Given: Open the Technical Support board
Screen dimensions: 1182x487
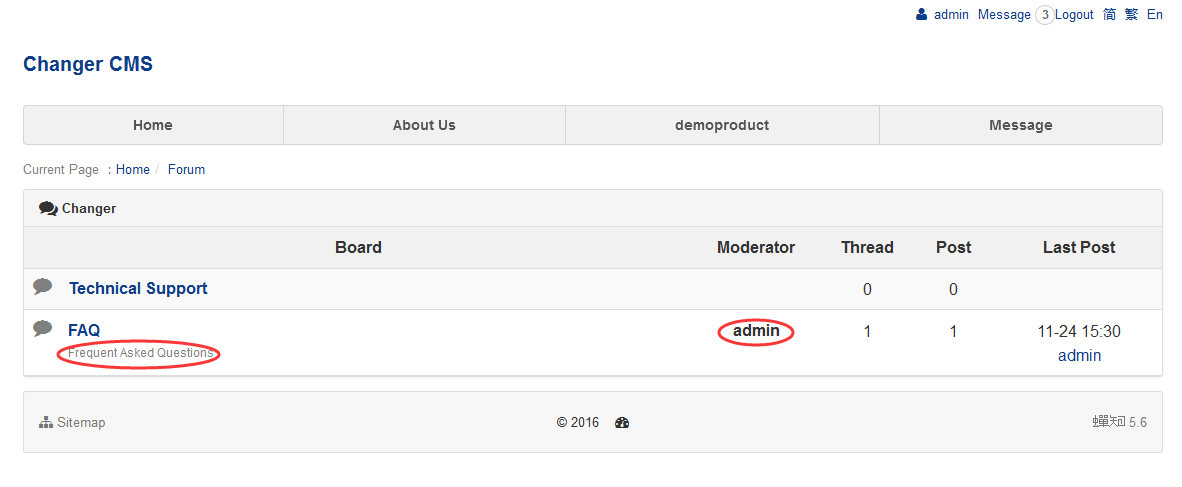Looking at the screenshot, I should [138, 288].
